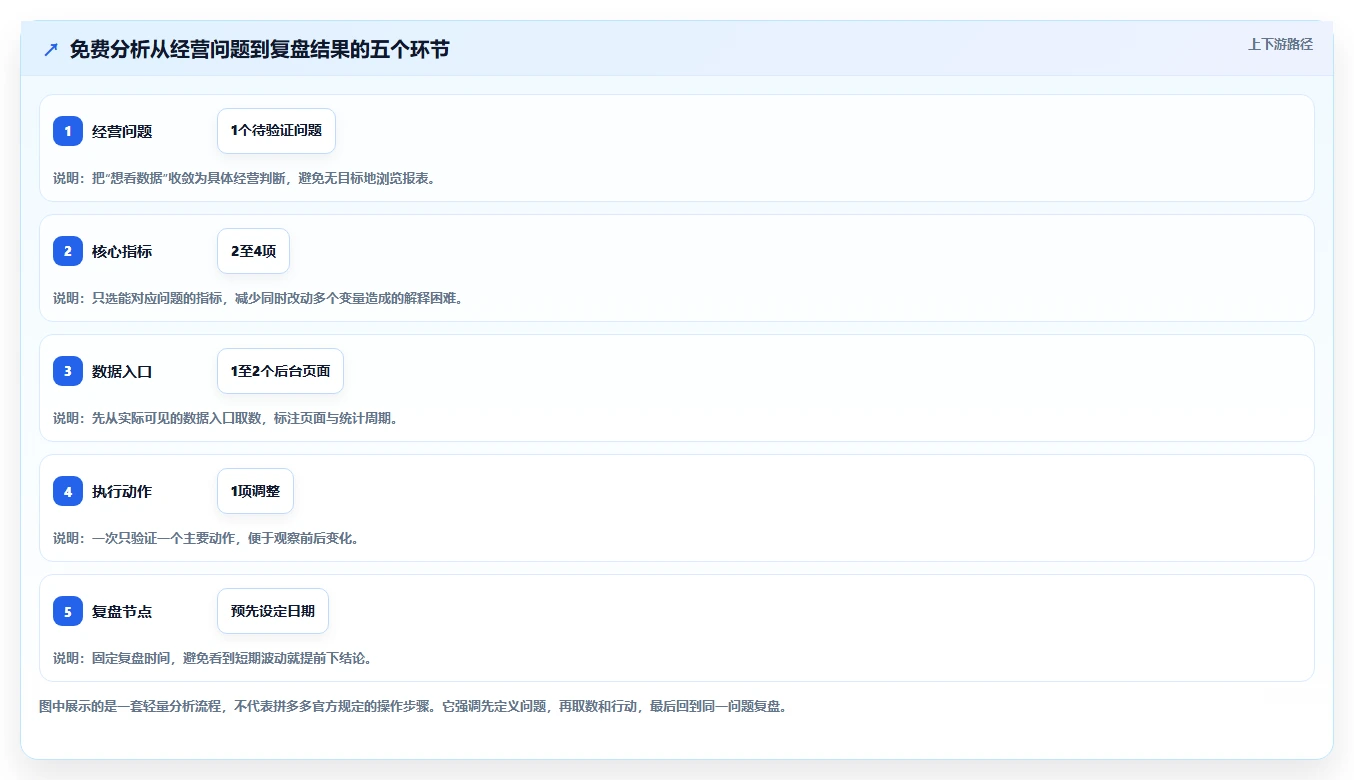Viewport: 1354px width, 780px height.
Task: Click the footnote starting 图中展示的是一套轻量分析流程
Action: (x=413, y=706)
